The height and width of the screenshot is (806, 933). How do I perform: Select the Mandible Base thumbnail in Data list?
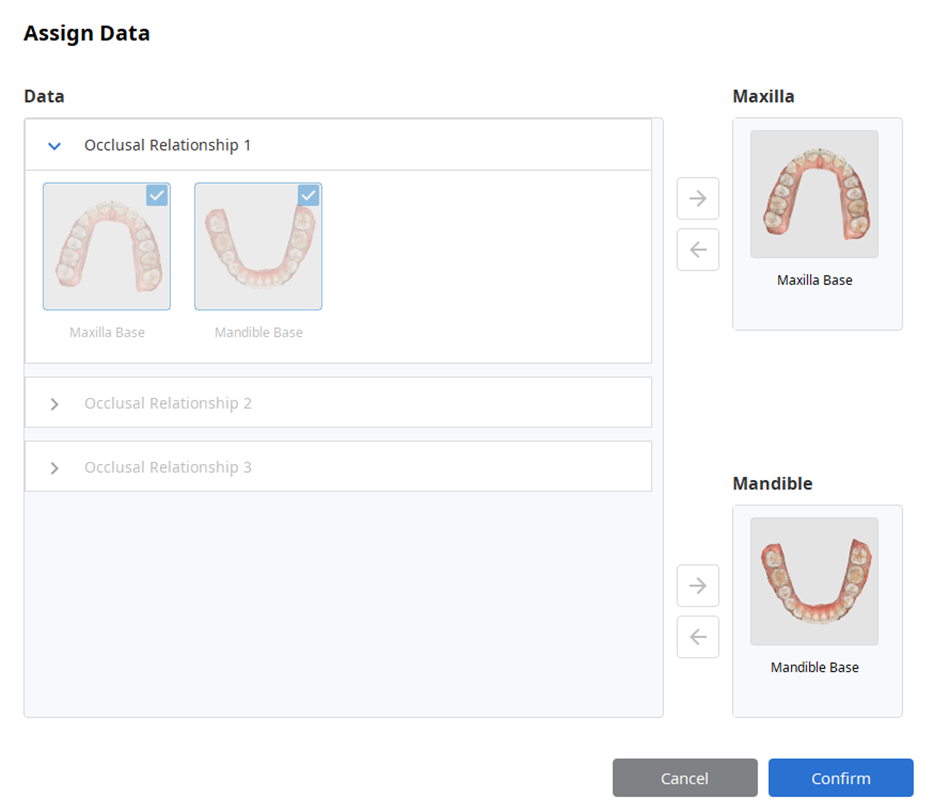coord(258,246)
